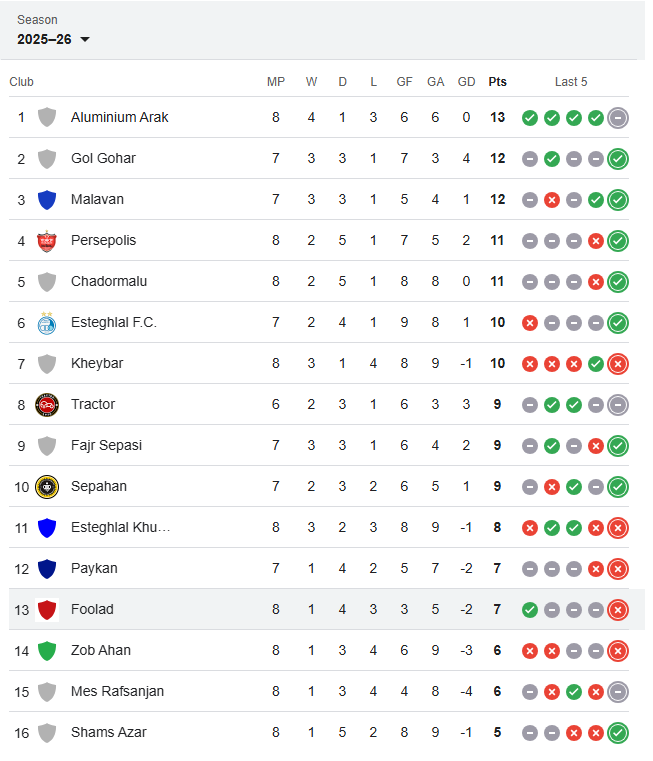Click the Persepolis club crest icon
This screenshot has width=653, height=761.
pos(46,240)
